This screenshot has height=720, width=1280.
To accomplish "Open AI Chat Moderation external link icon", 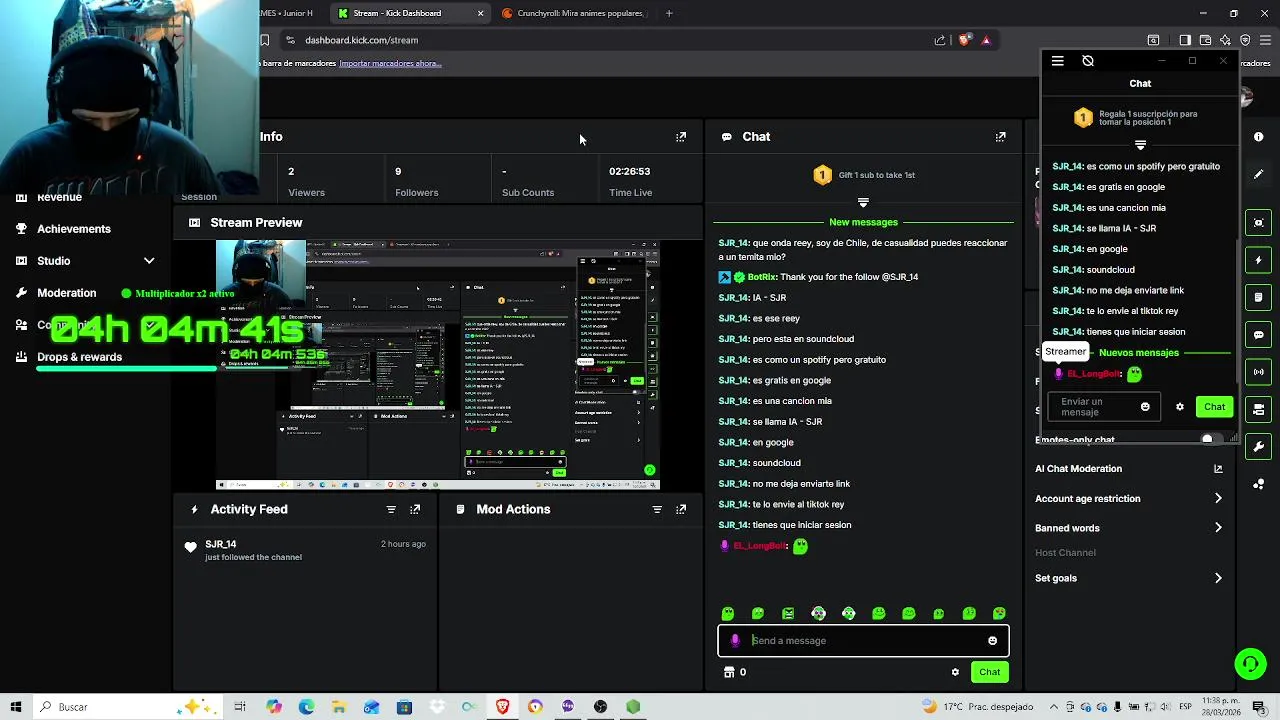I will [x=1218, y=469].
